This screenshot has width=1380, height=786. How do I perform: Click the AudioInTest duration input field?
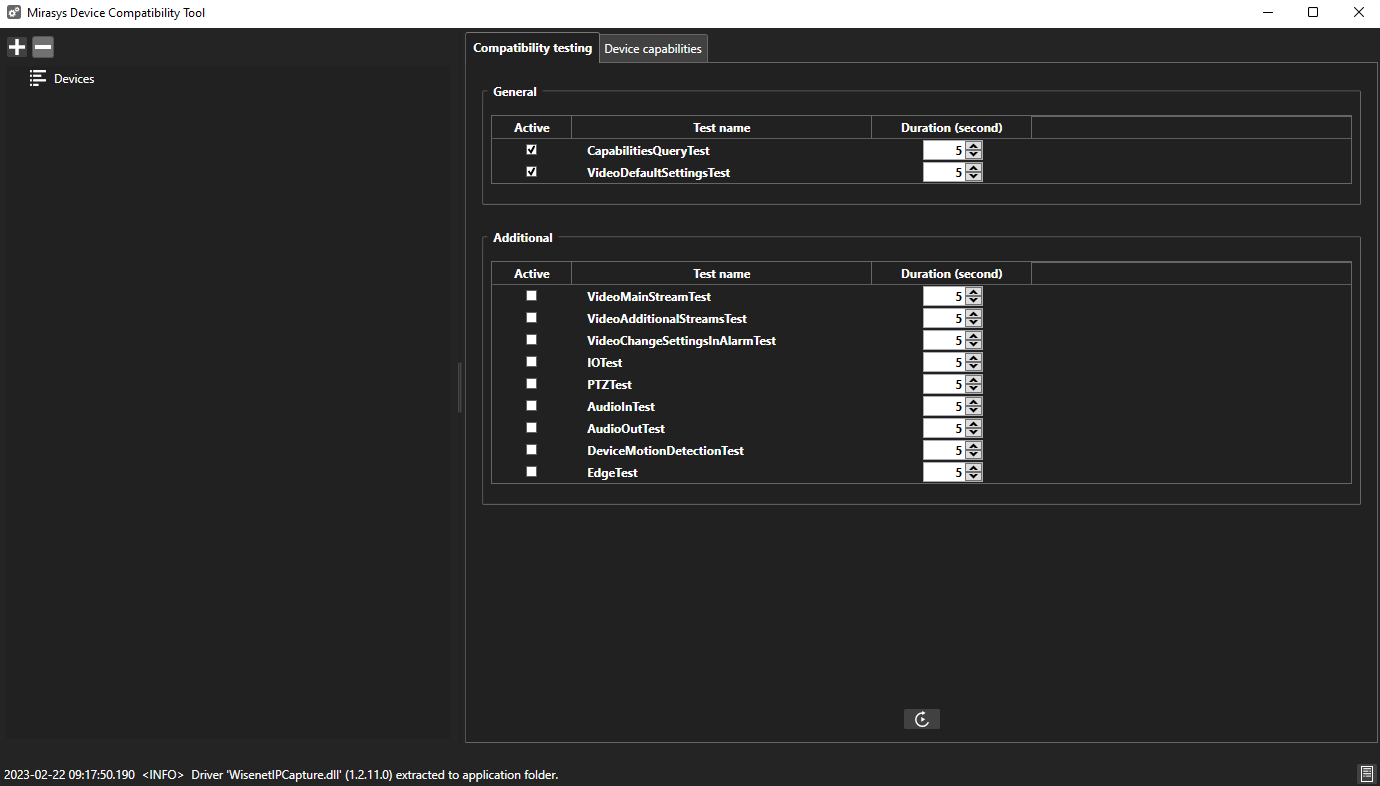[944, 407]
